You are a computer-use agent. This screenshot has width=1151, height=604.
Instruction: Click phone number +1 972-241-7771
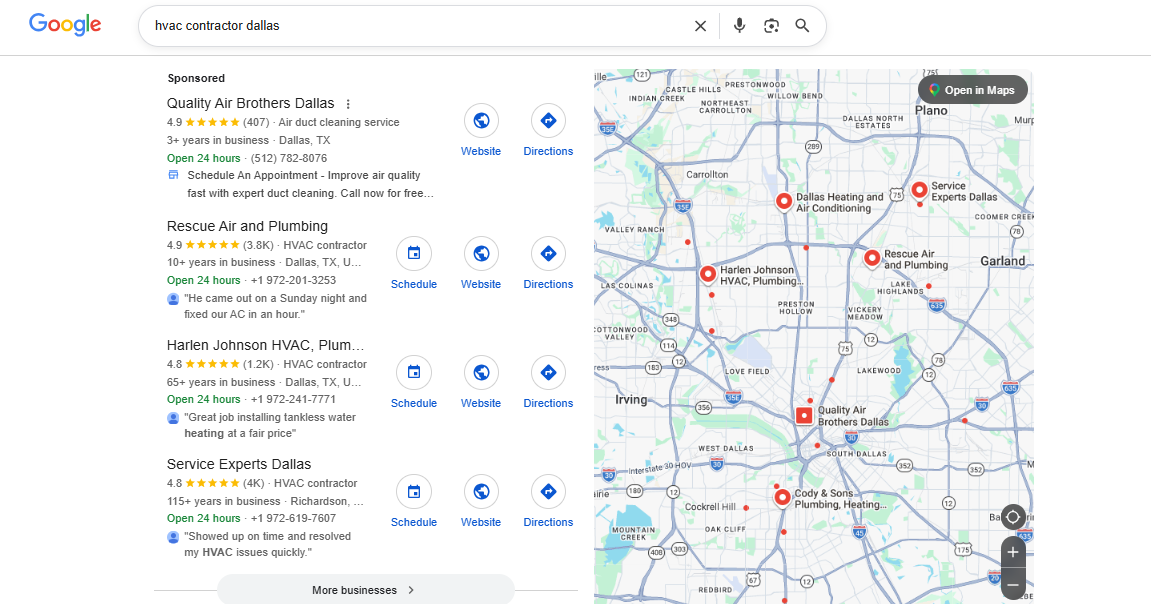(x=294, y=399)
